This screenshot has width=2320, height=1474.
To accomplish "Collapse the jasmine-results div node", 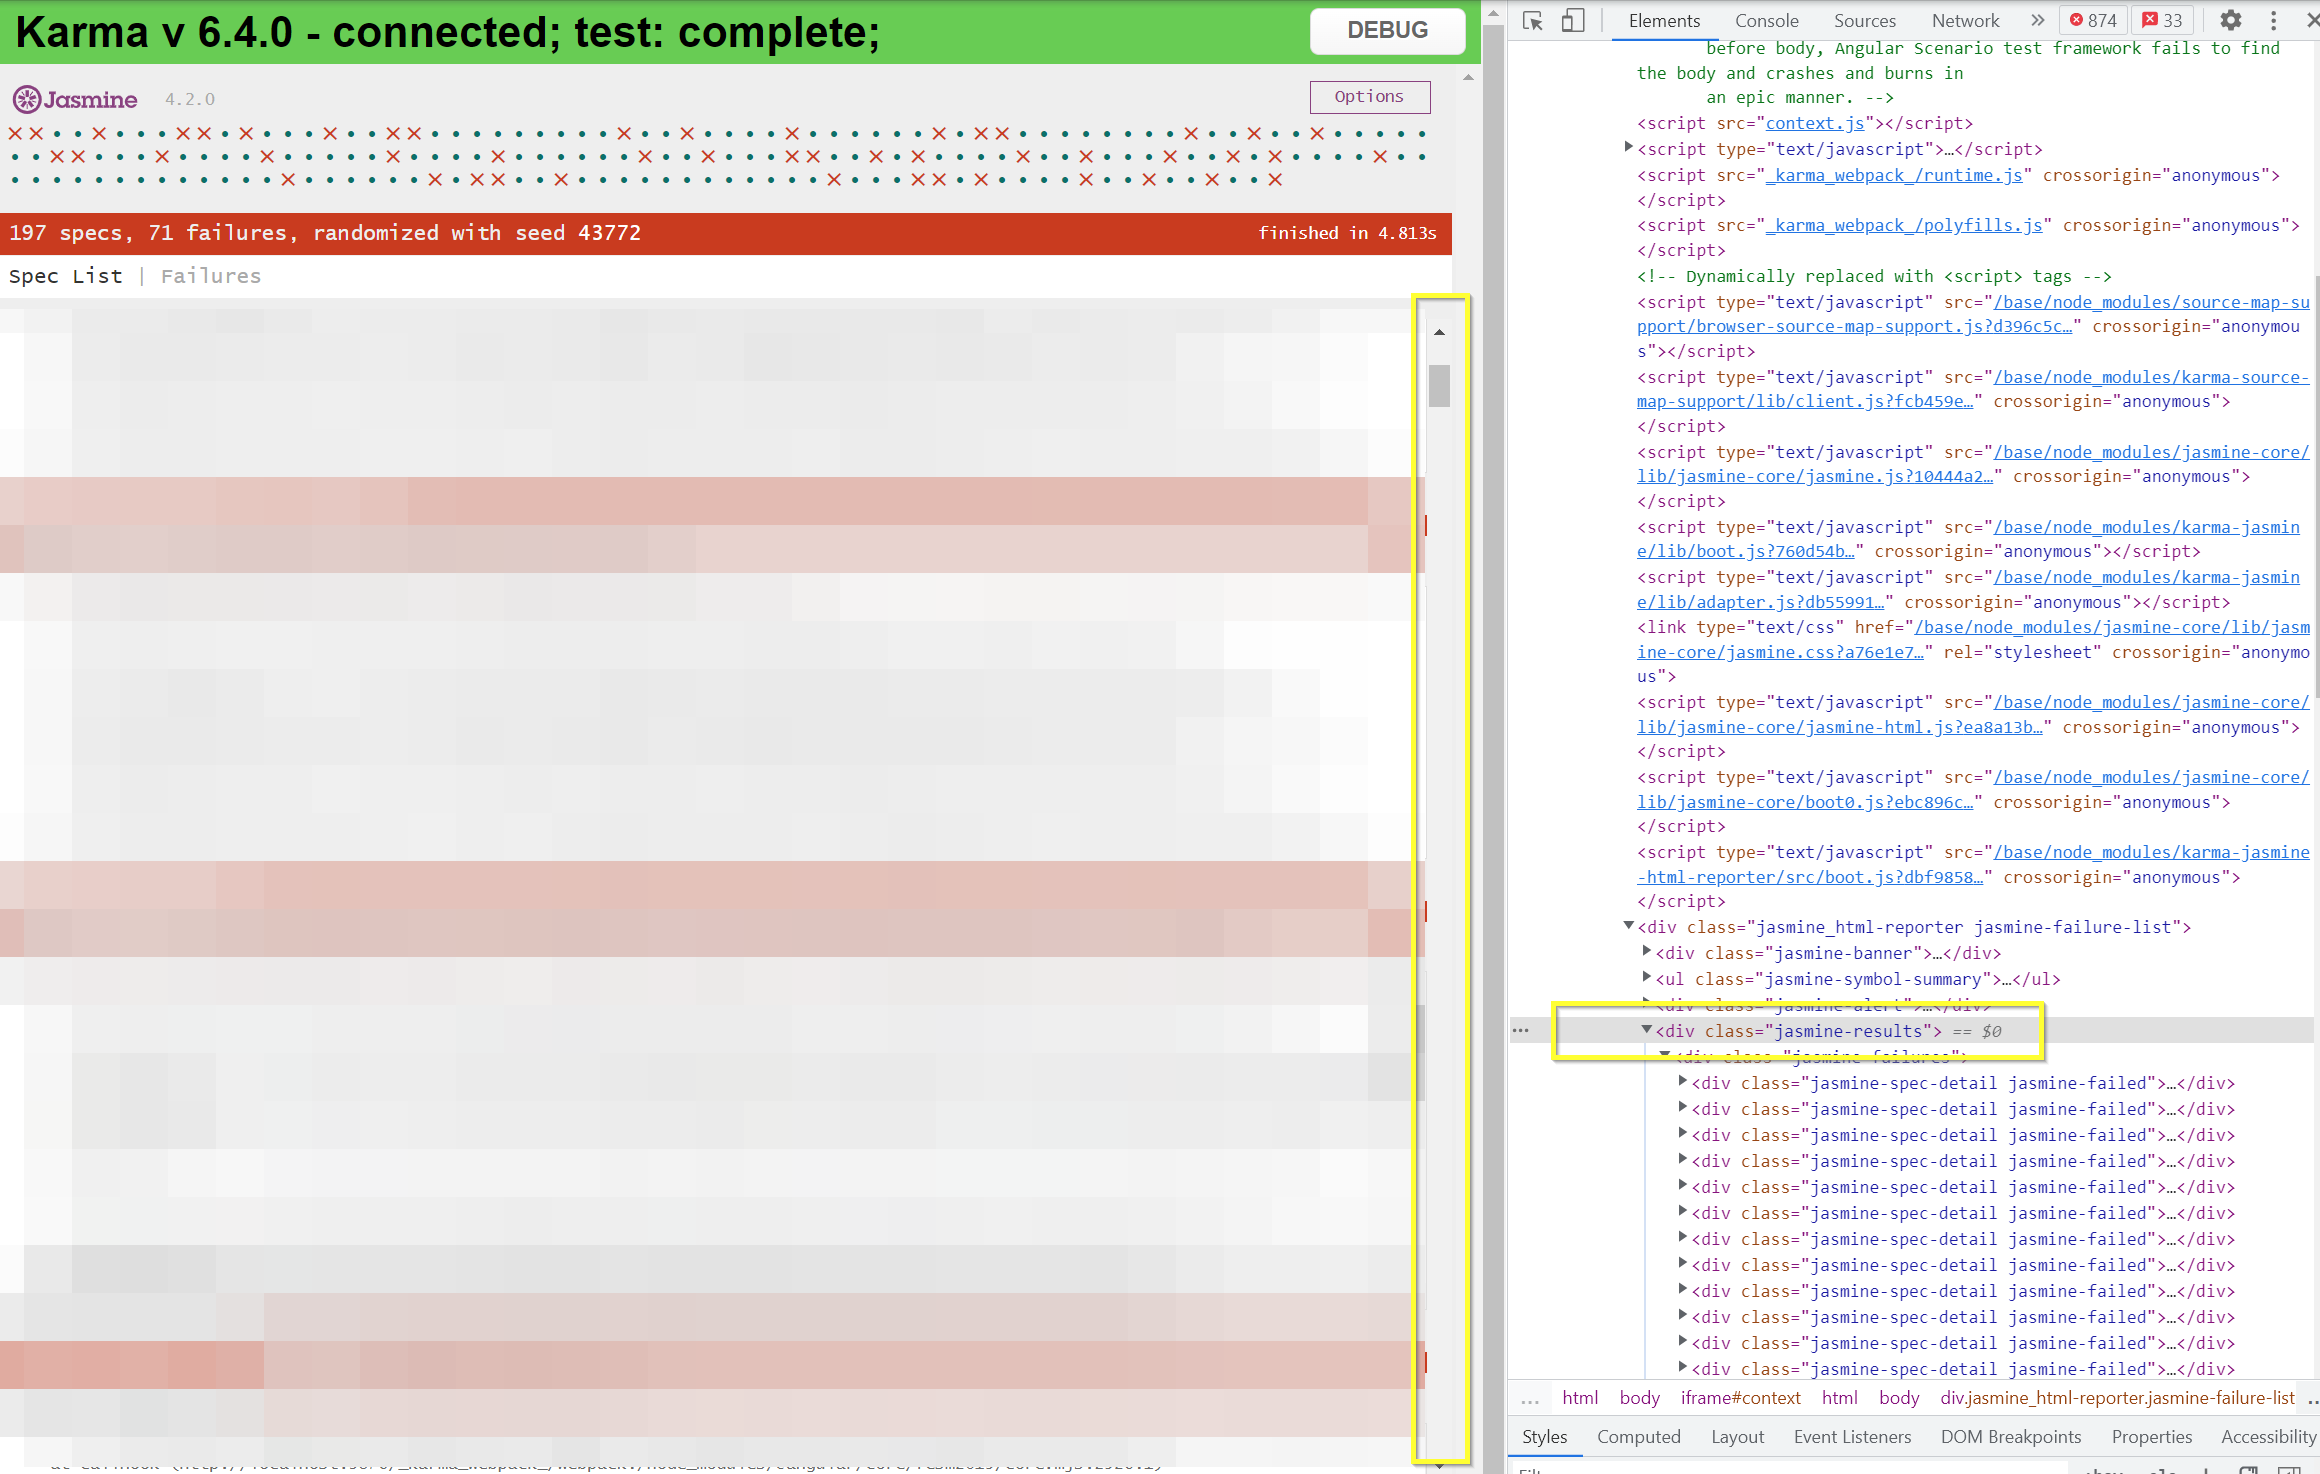I will [x=1646, y=1030].
